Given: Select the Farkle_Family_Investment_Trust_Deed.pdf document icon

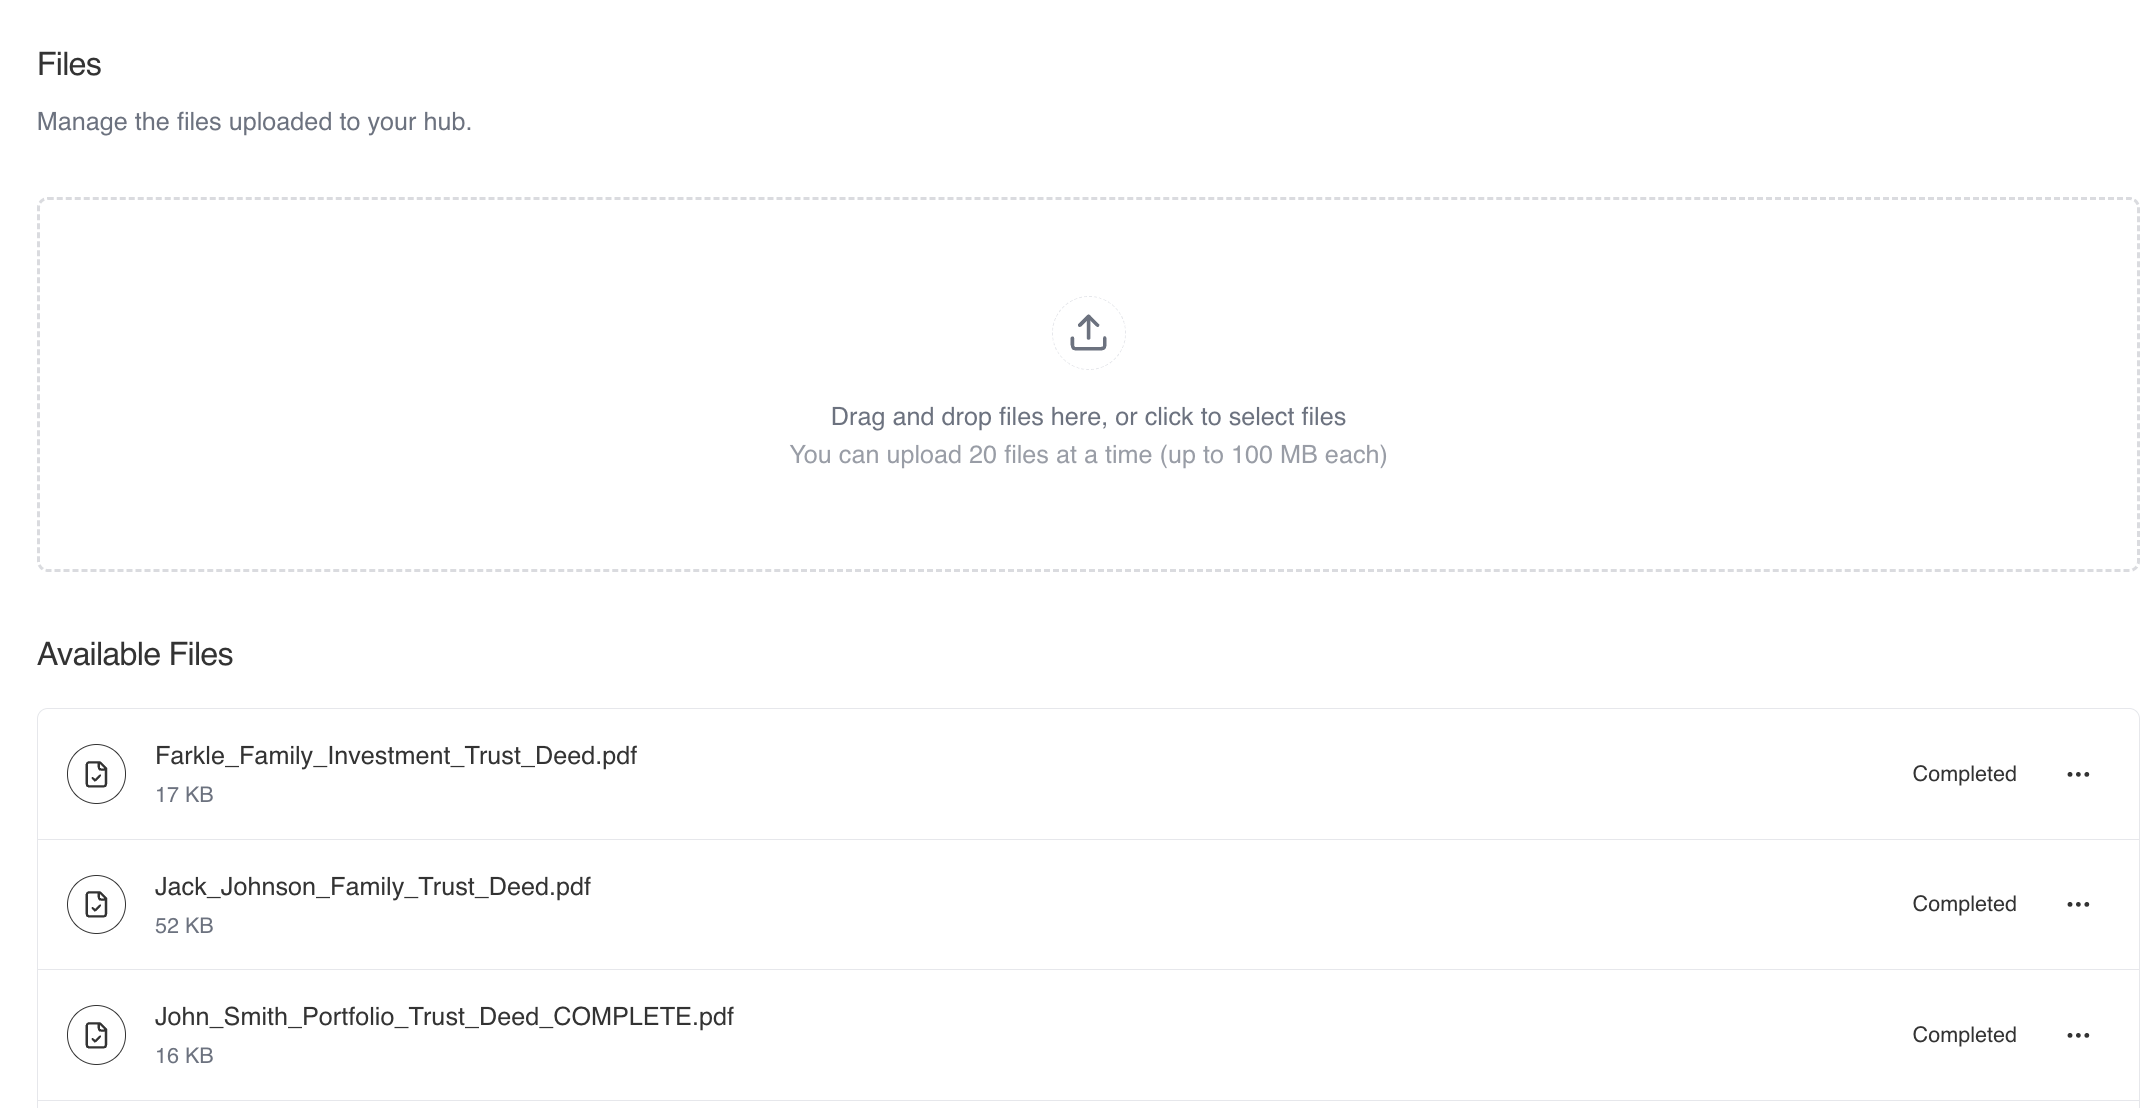Looking at the screenshot, I should [x=95, y=773].
